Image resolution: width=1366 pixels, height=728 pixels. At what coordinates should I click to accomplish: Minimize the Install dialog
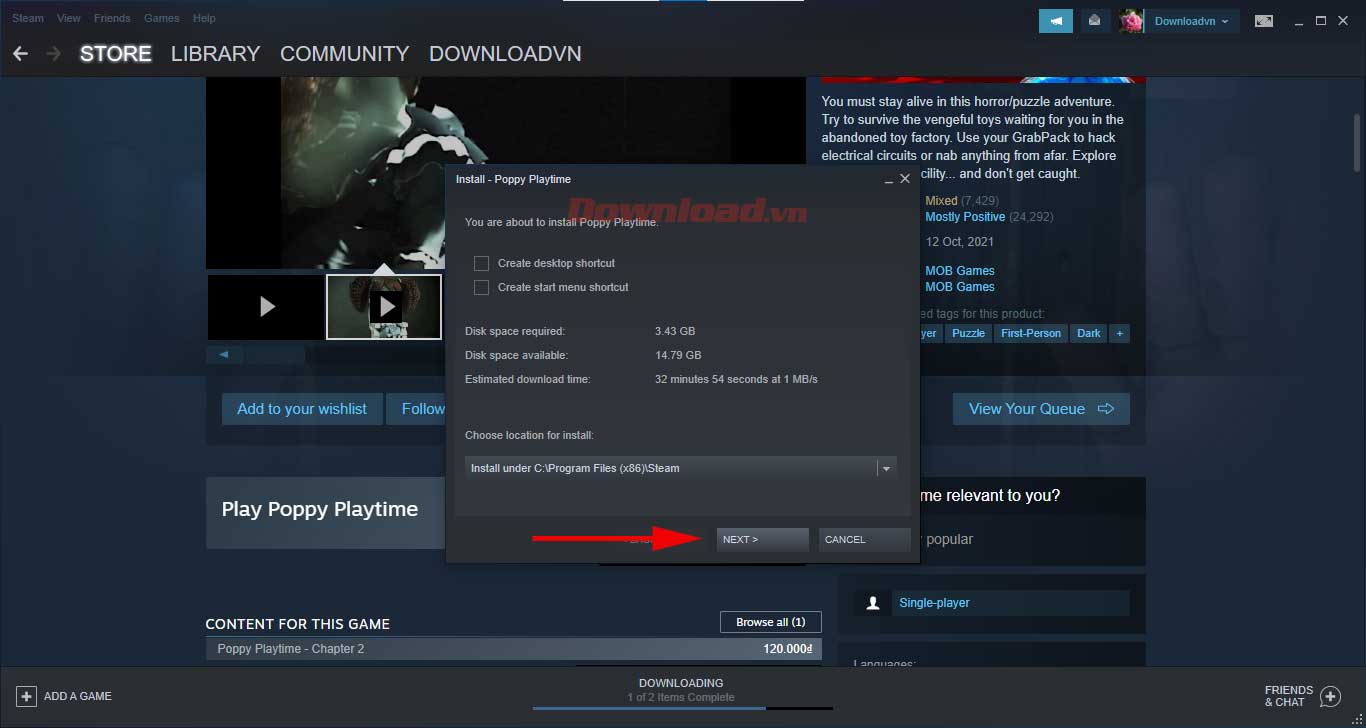[888, 180]
